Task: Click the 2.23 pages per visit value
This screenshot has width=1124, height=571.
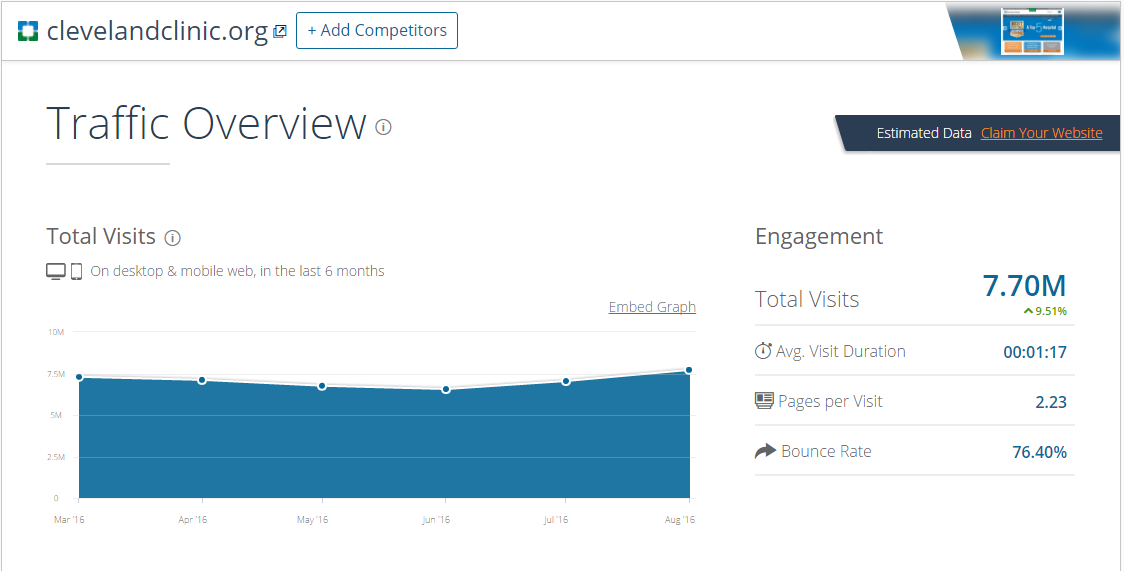Action: tap(1051, 402)
